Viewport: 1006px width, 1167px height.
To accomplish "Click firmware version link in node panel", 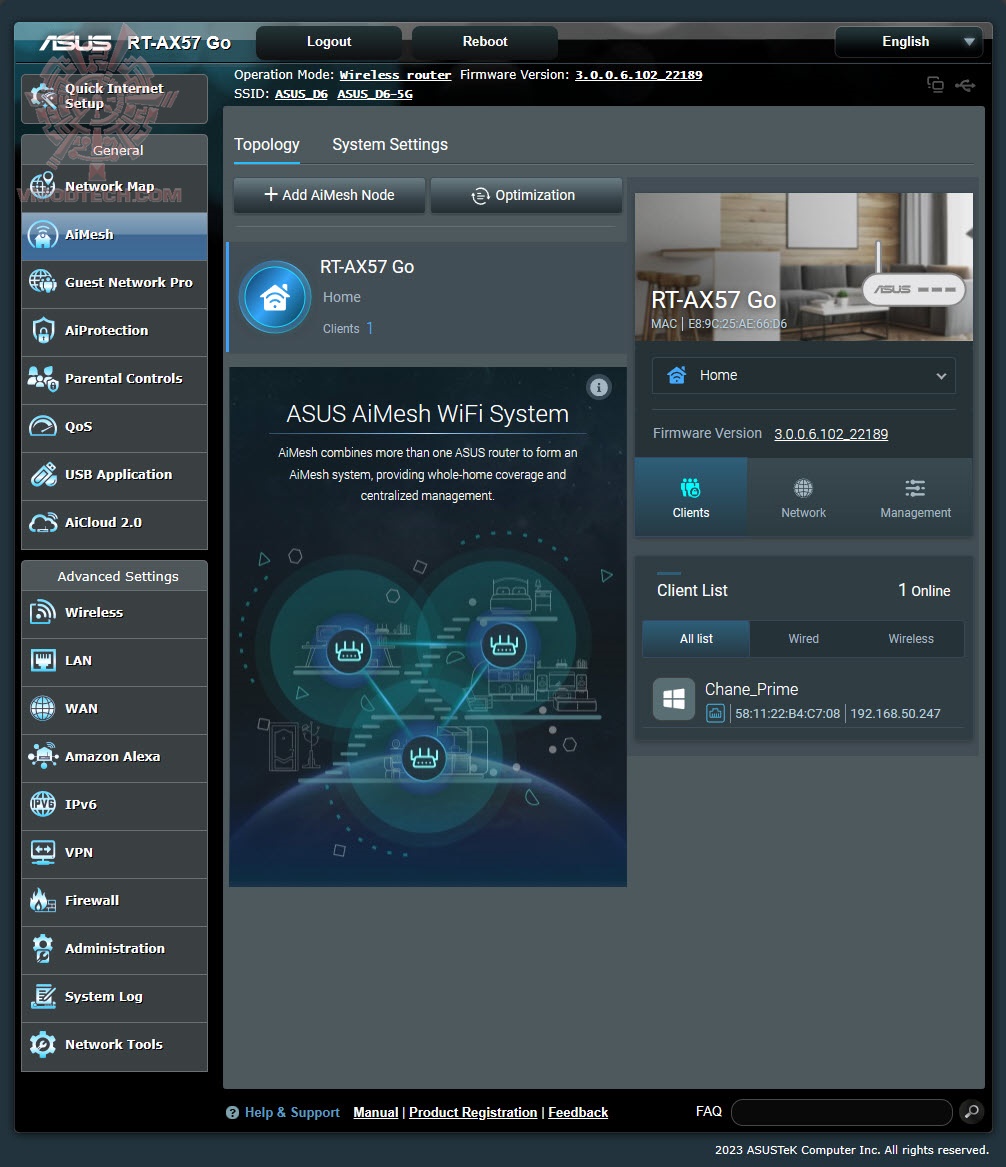I will pyautogui.click(x=831, y=434).
